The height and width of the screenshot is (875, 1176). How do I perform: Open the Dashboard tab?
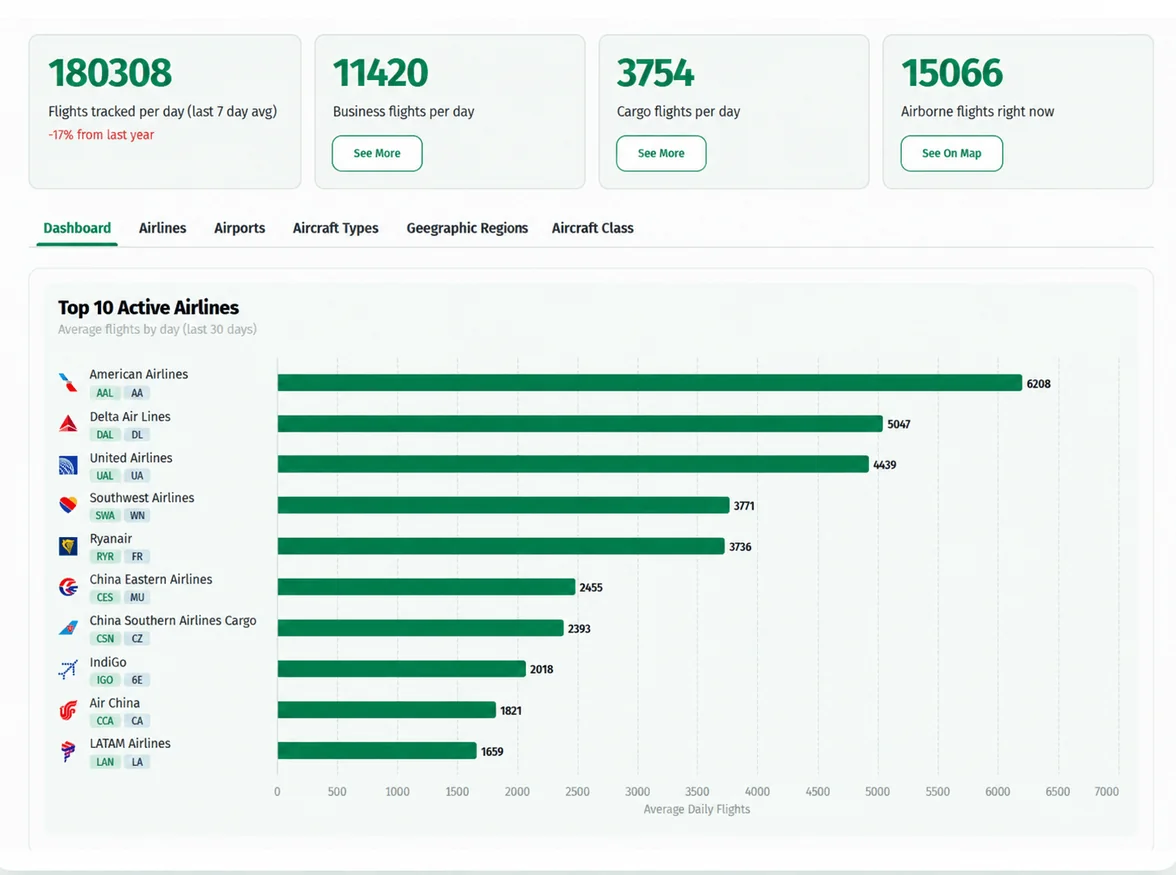coord(77,228)
